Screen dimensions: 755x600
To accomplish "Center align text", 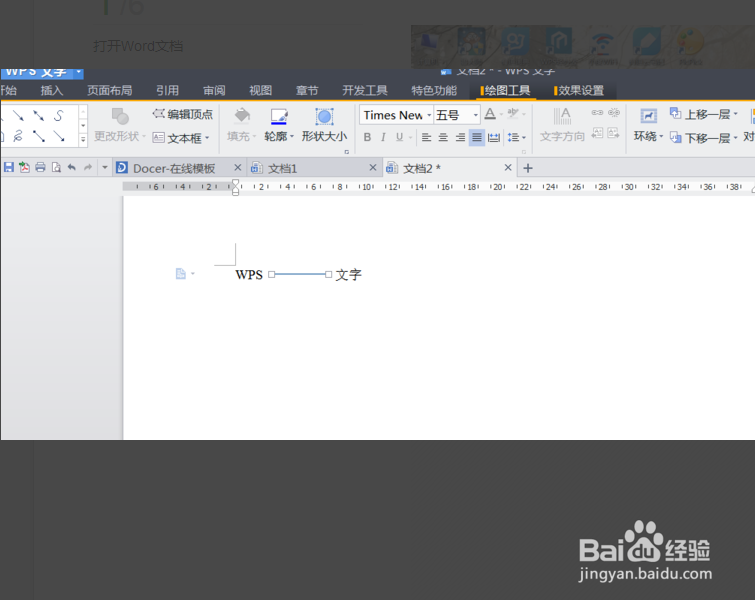I will click(x=443, y=137).
